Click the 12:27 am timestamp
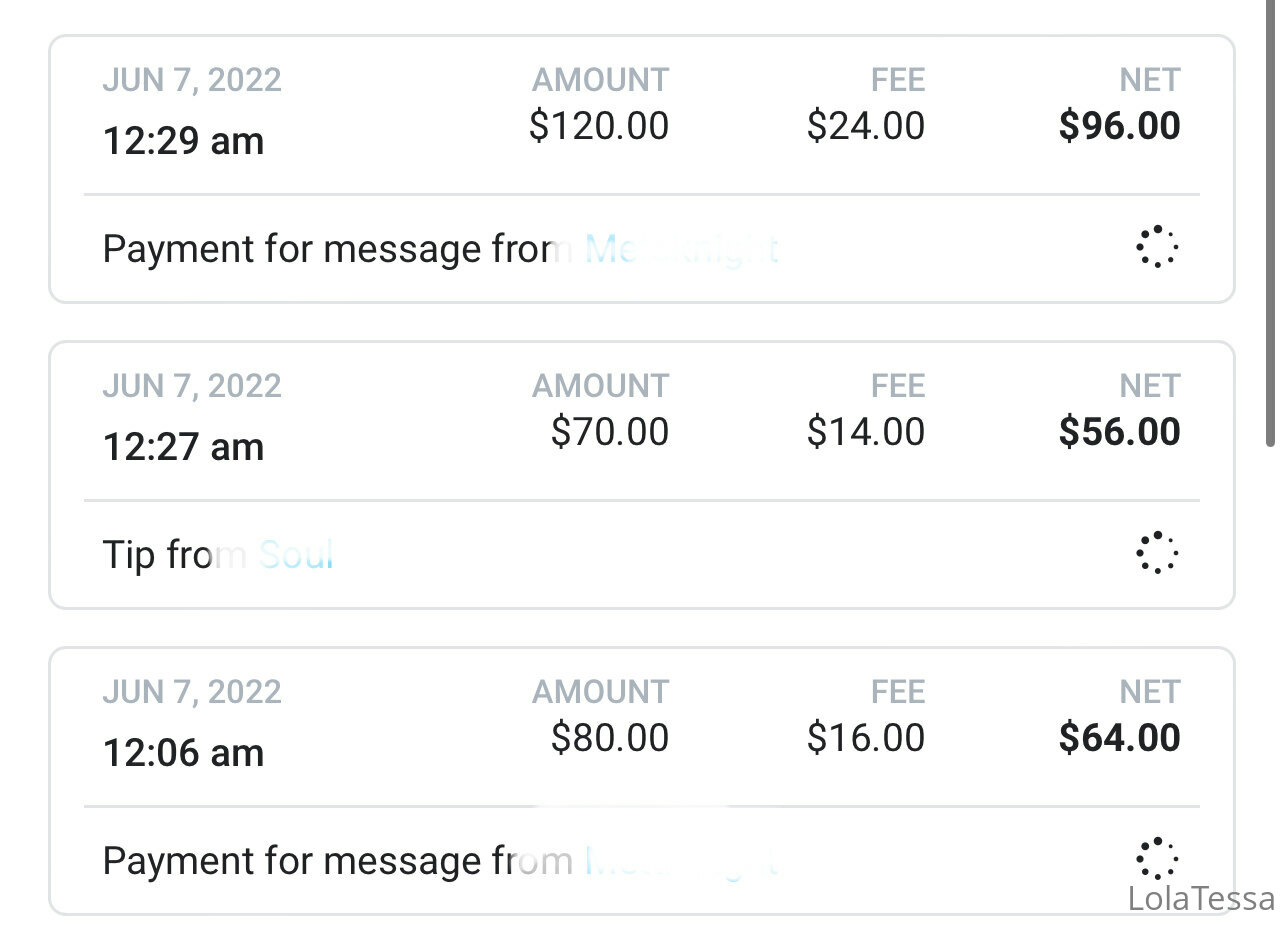 tap(184, 447)
